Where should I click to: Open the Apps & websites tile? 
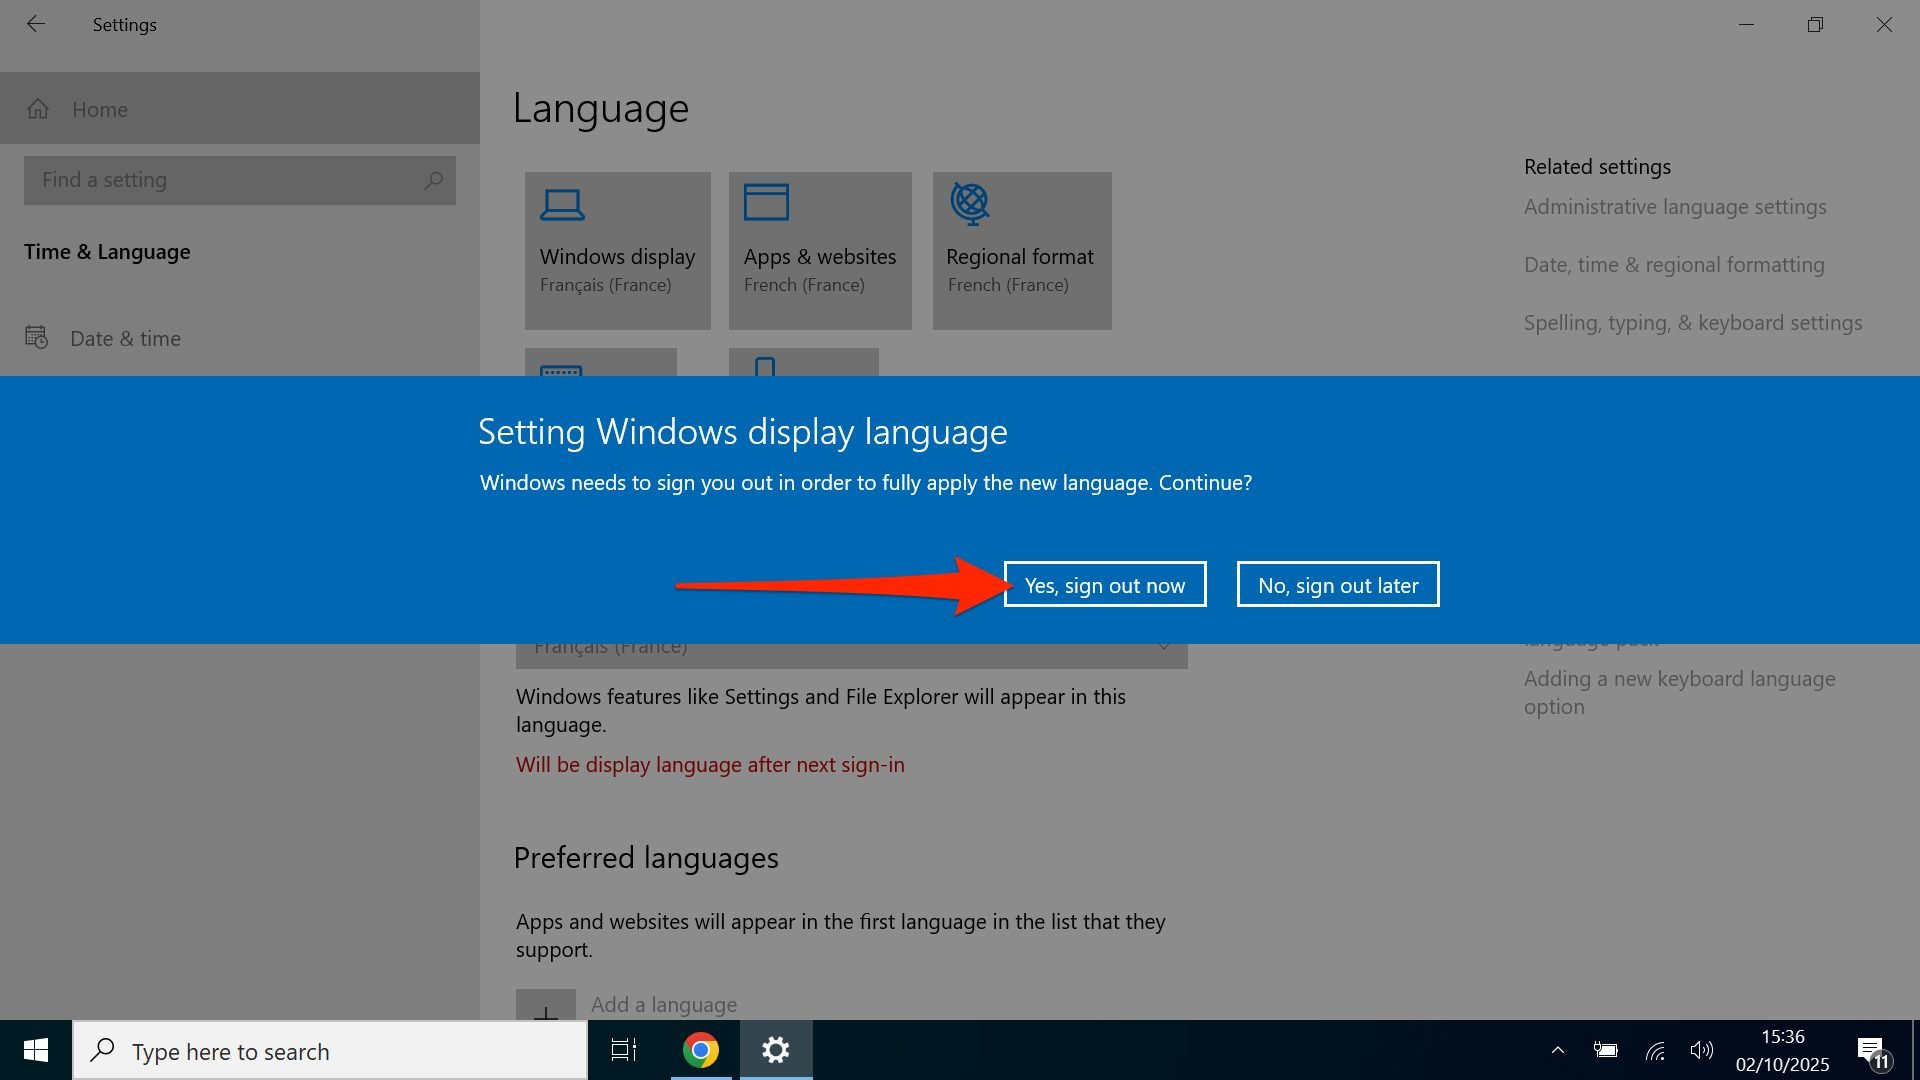pyautogui.click(x=819, y=250)
